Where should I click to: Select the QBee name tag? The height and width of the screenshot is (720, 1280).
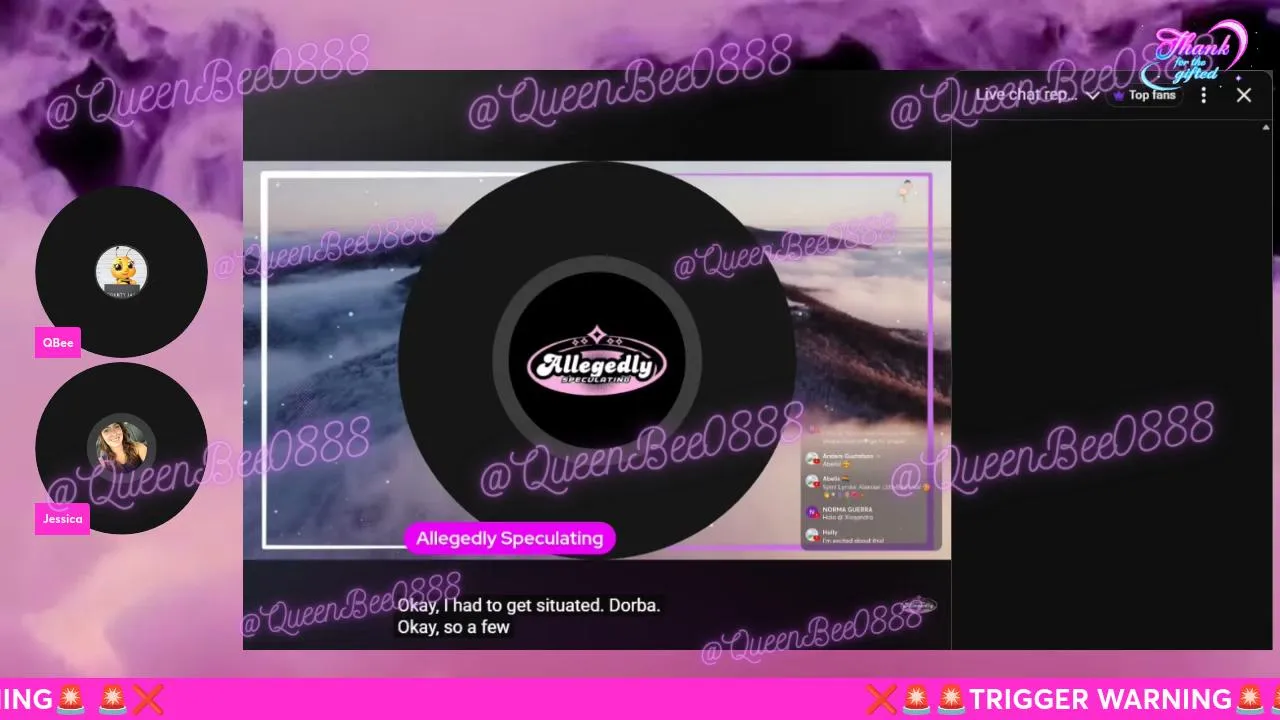click(58, 342)
